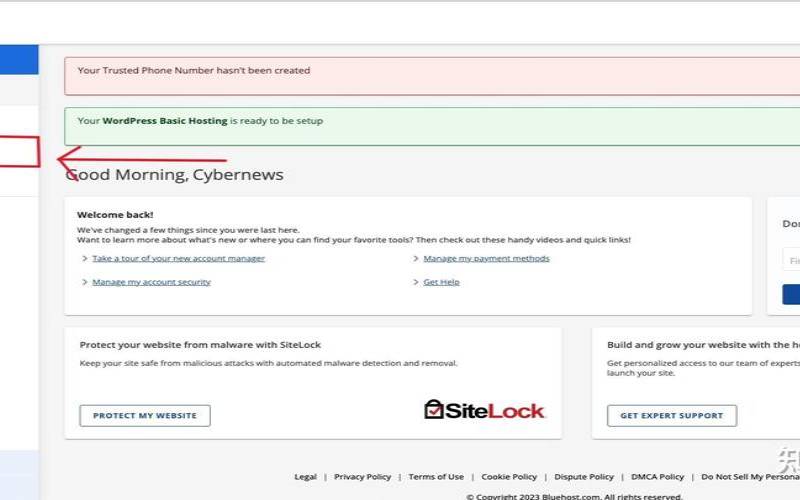The width and height of the screenshot is (800, 500).
Task: Click the Protect your website from malware heading
Action: pos(200,345)
